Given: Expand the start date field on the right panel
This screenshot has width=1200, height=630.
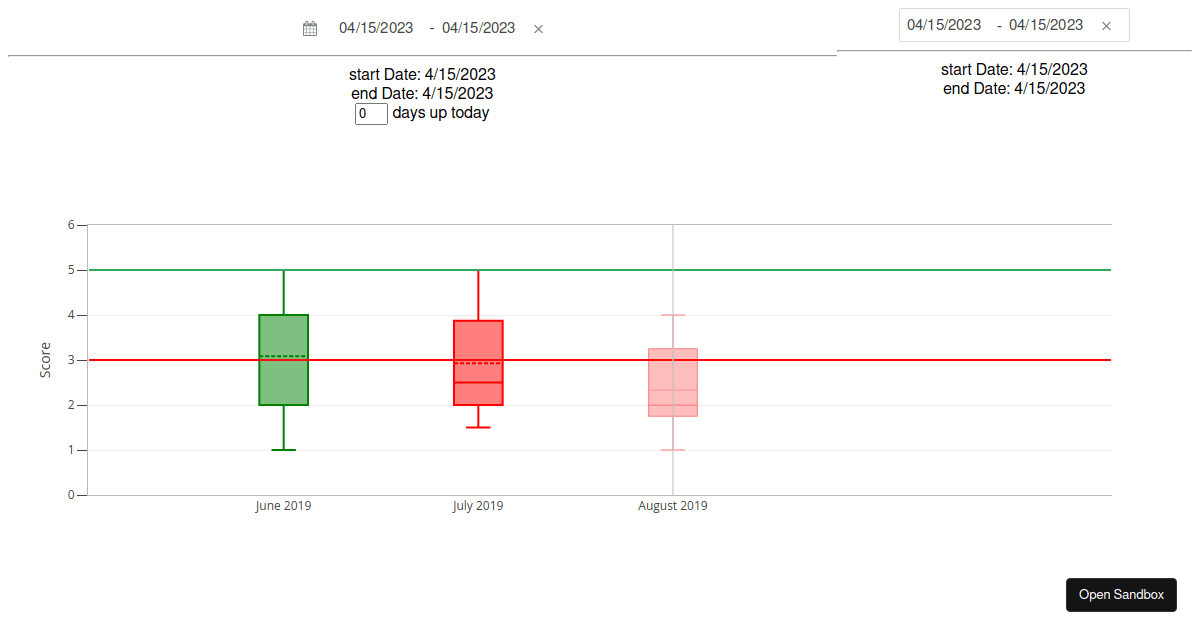Looking at the screenshot, I should 1013,69.
